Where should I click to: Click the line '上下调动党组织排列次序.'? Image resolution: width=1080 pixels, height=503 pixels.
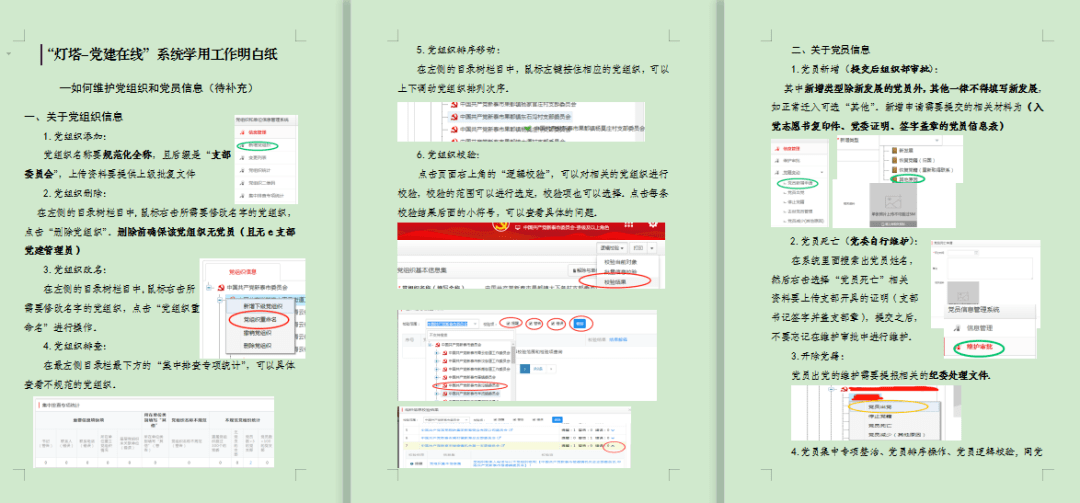[453, 88]
